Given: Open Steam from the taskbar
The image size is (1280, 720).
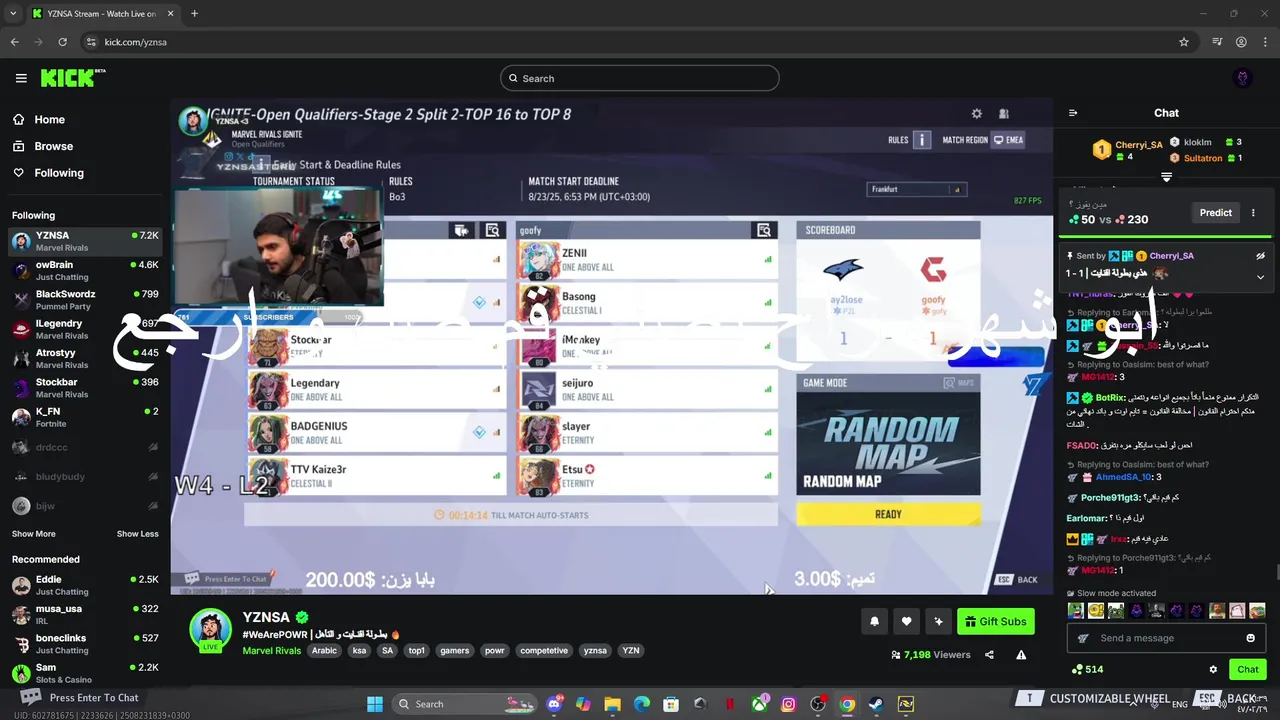Looking at the screenshot, I should [876, 704].
